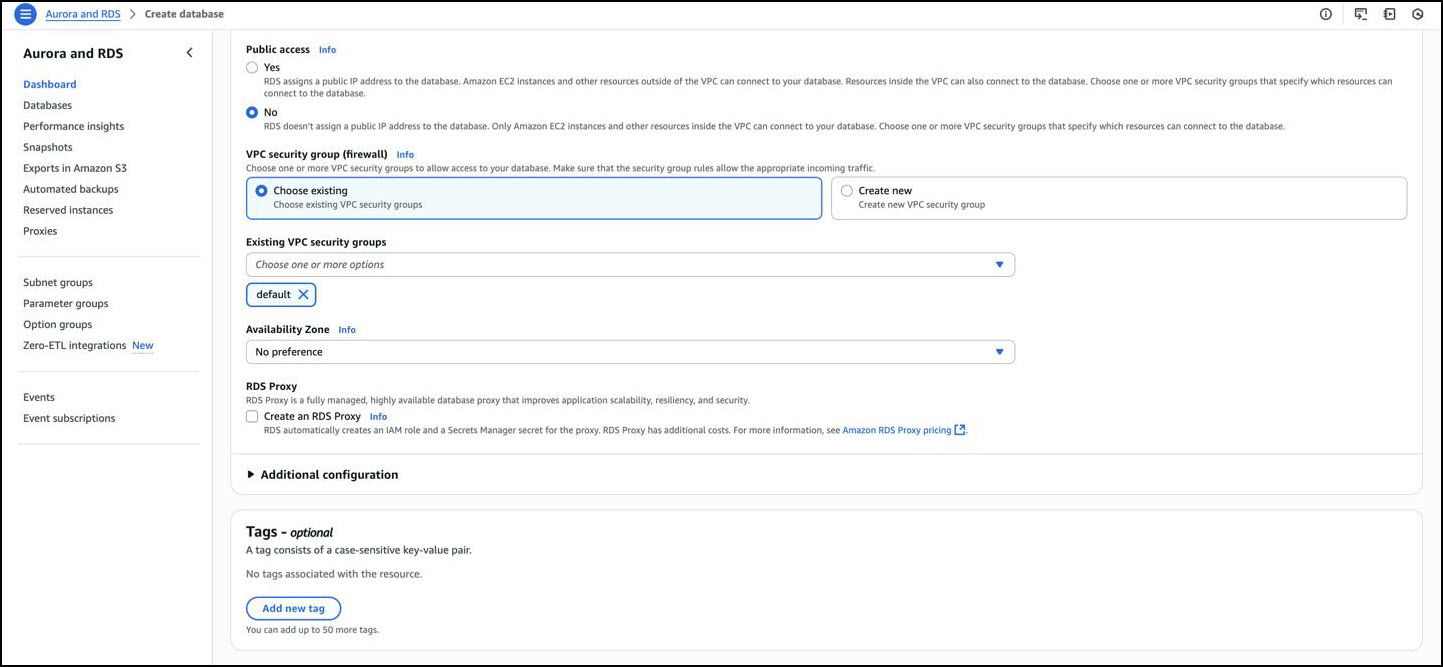Open the Amazon RDS Proxy pricing link
The image size is (1443, 667).
[896, 430]
